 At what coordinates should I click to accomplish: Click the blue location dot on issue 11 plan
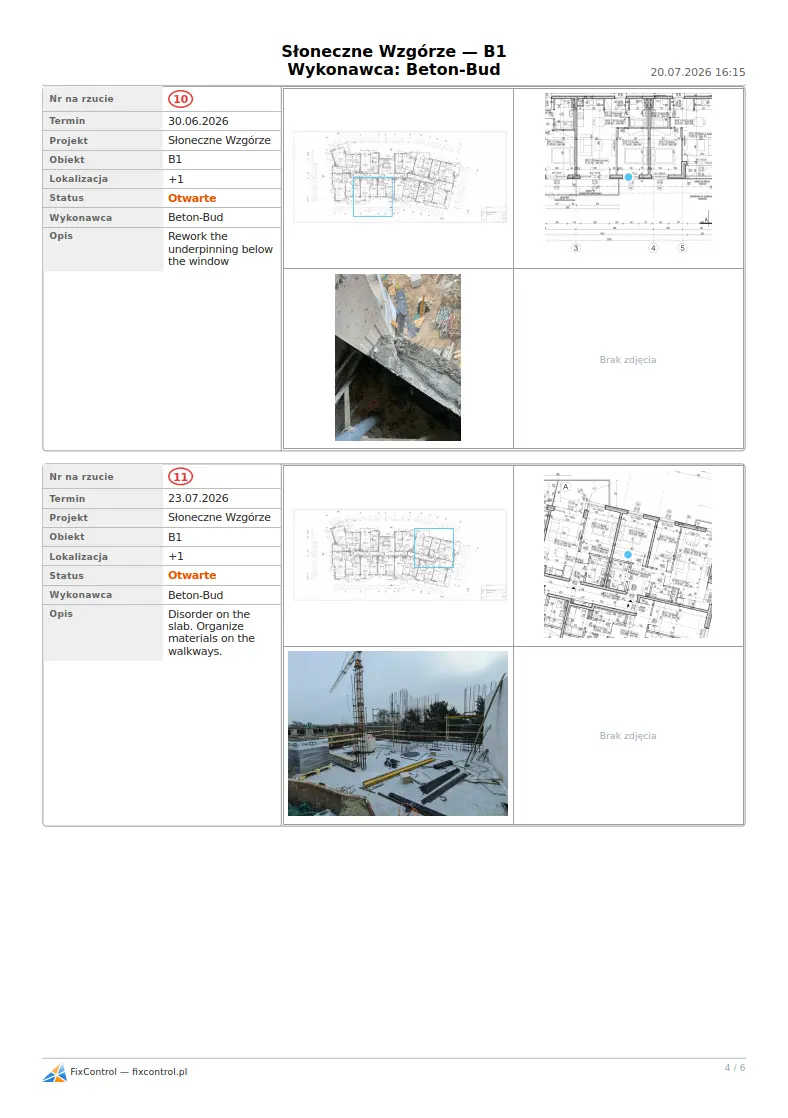(628, 554)
